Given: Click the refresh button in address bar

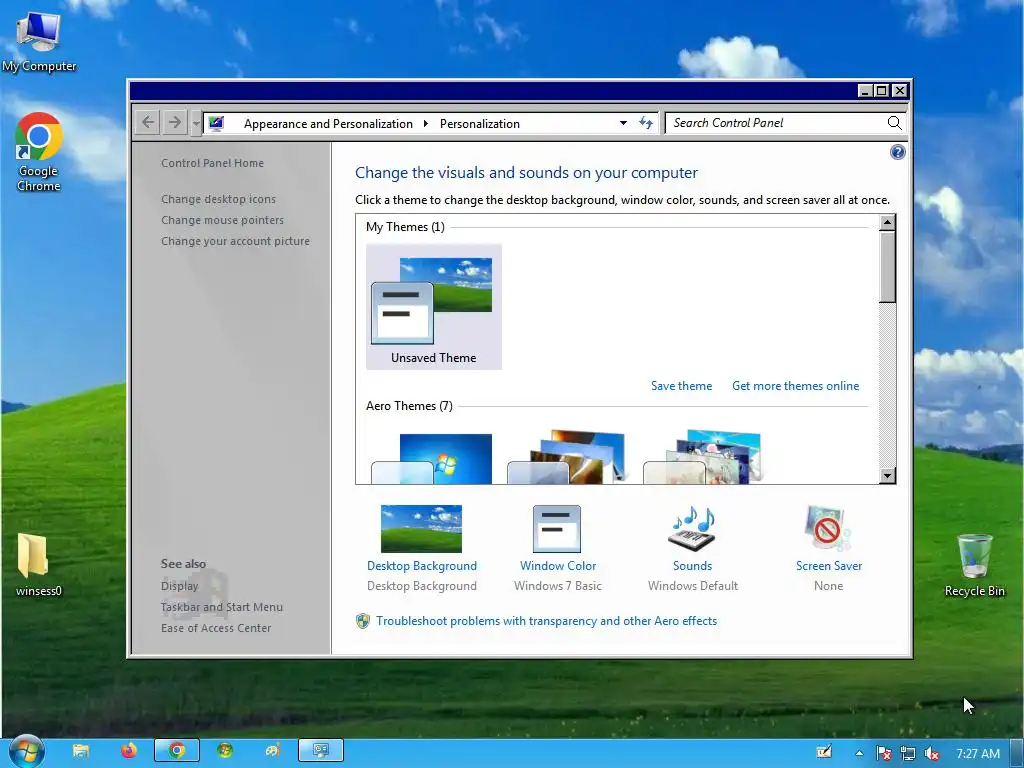Looking at the screenshot, I should [646, 123].
